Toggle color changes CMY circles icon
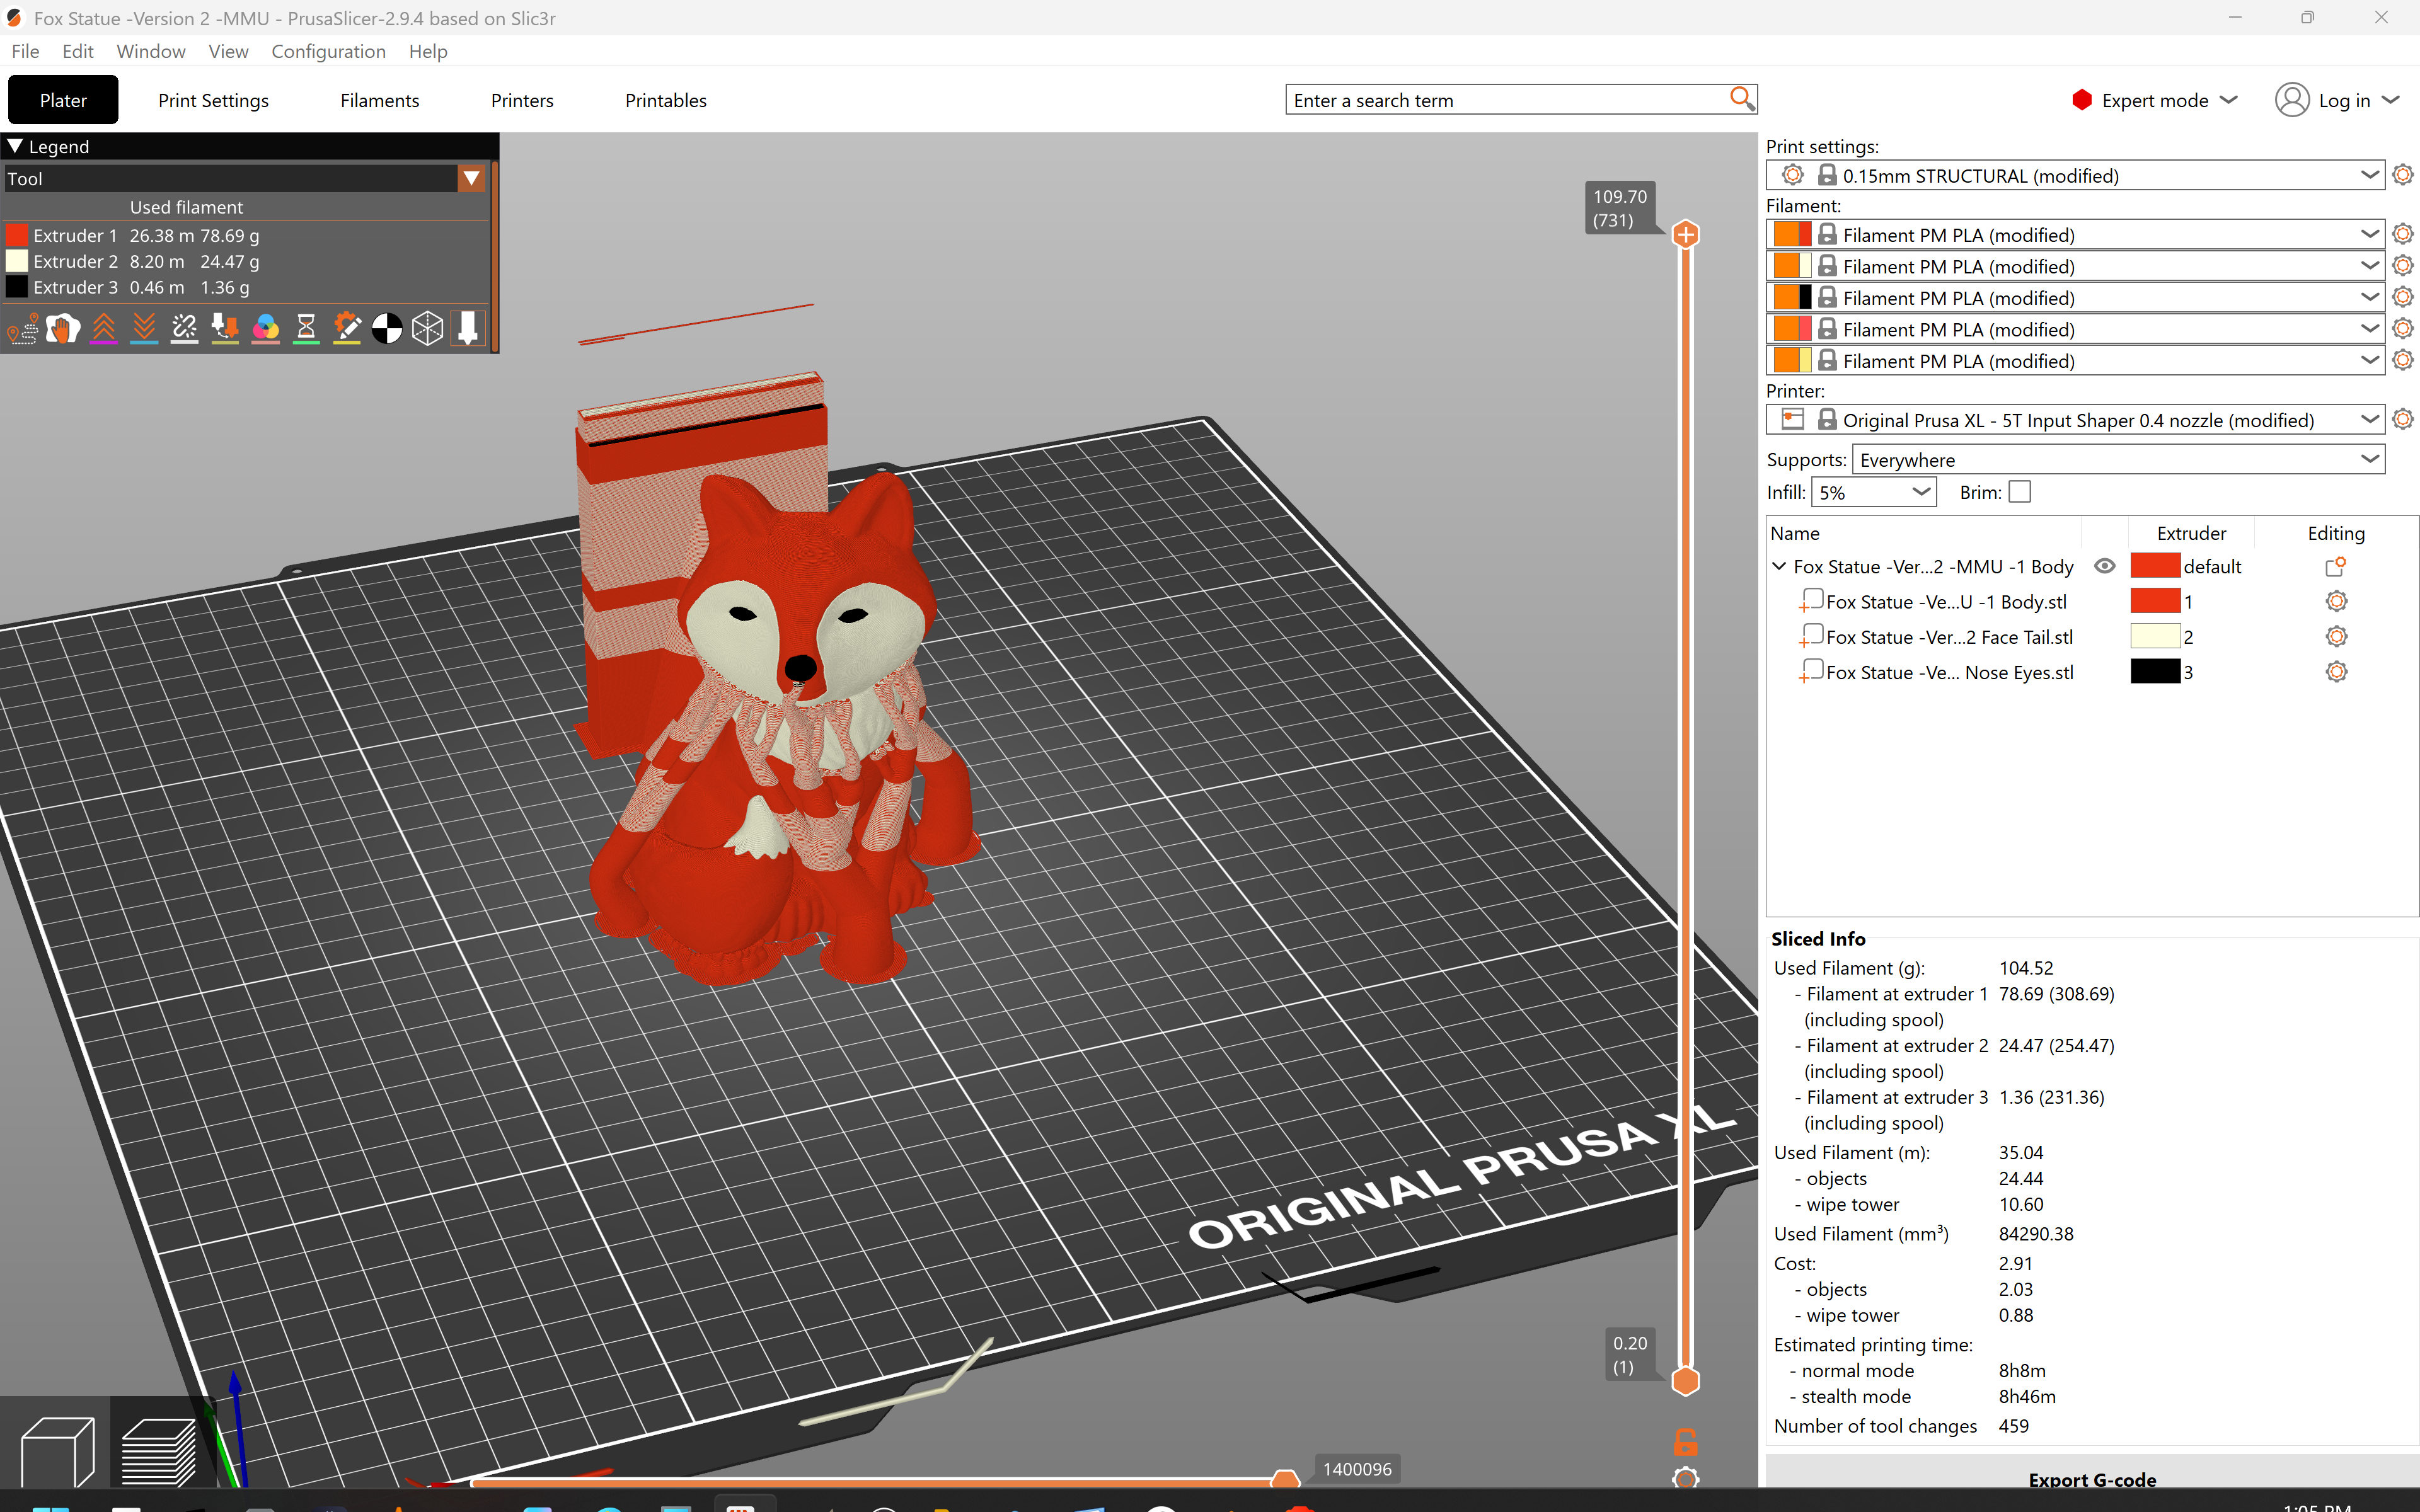Image resolution: width=2420 pixels, height=1512 pixels. (x=266, y=328)
